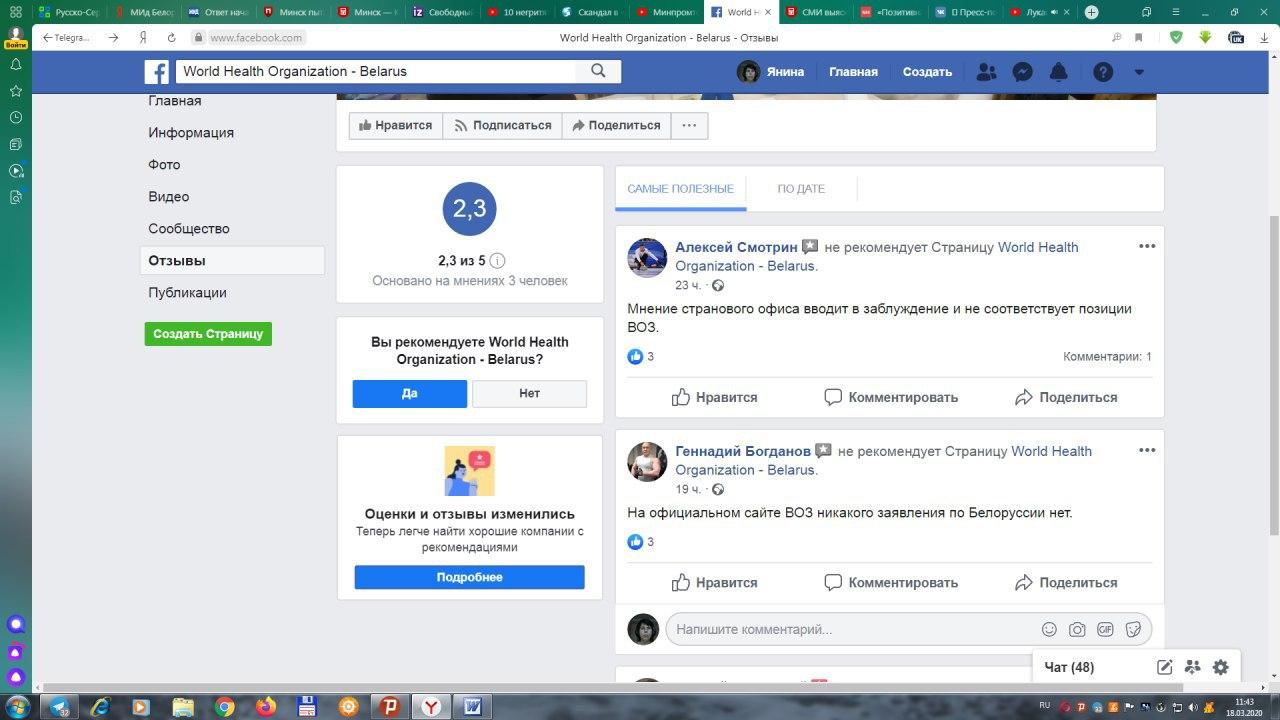
Task: Expand the account dropdown arrow in header
Action: tap(1139, 72)
